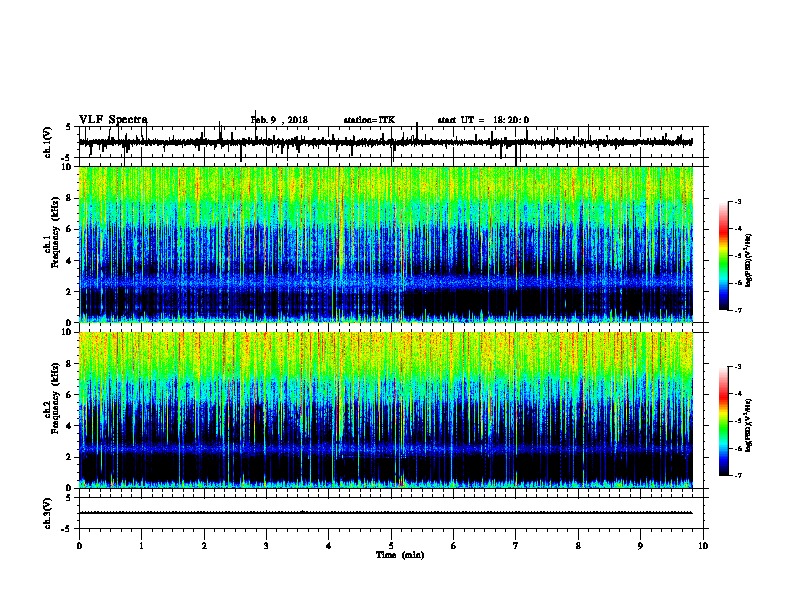
Task: Click the ch.1 spectrogram panel
Action: (x=386, y=244)
